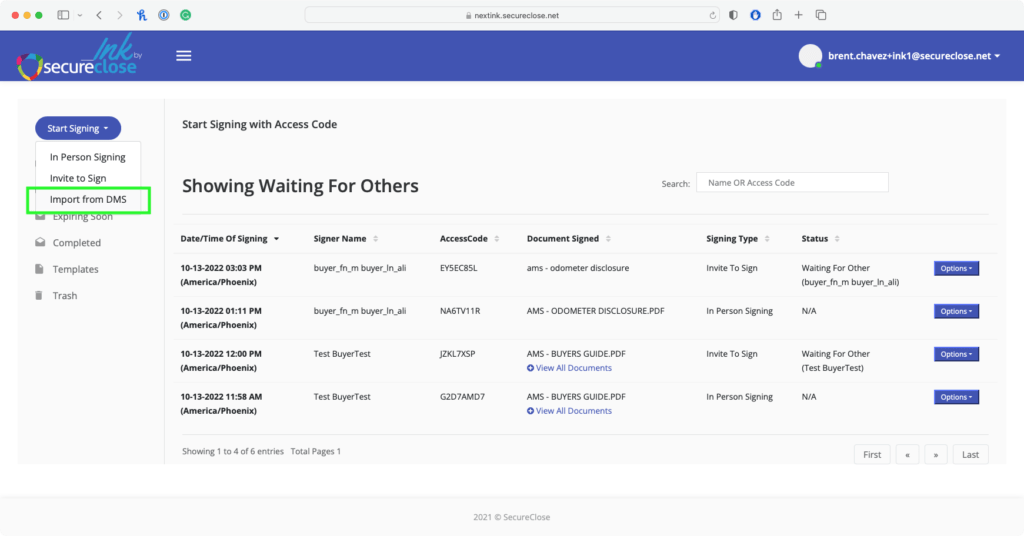This screenshot has height=536, width=1024.
Task: Click the user profile avatar
Action: click(x=810, y=56)
